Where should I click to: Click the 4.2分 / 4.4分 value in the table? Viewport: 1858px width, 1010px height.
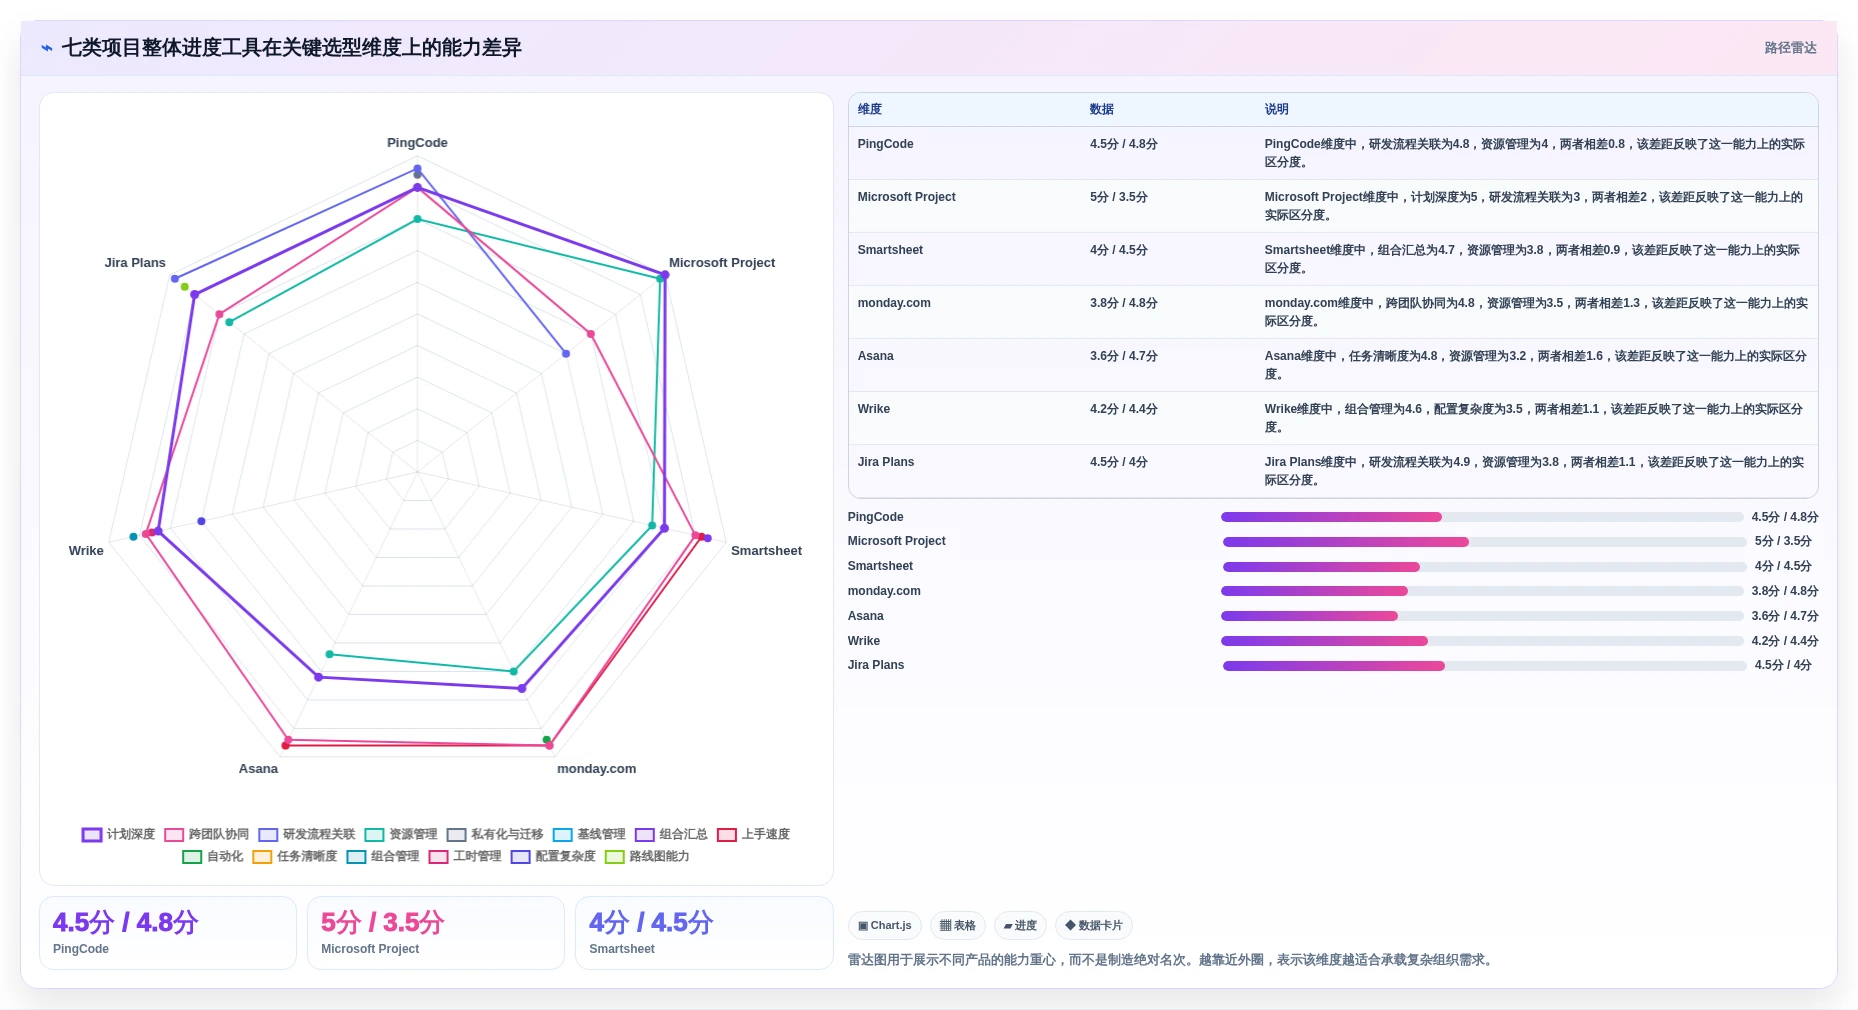pos(1124,409)
